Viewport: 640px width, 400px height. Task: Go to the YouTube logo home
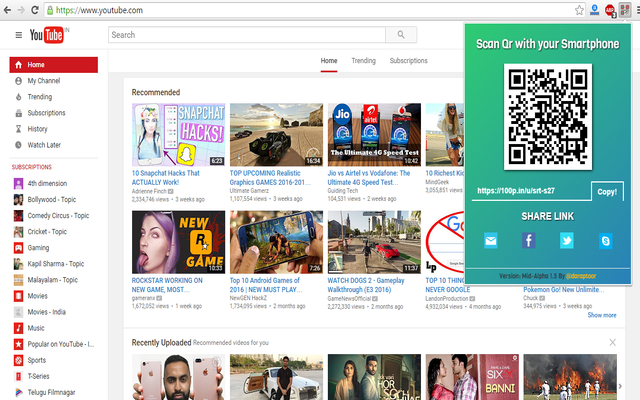point(47,35)
